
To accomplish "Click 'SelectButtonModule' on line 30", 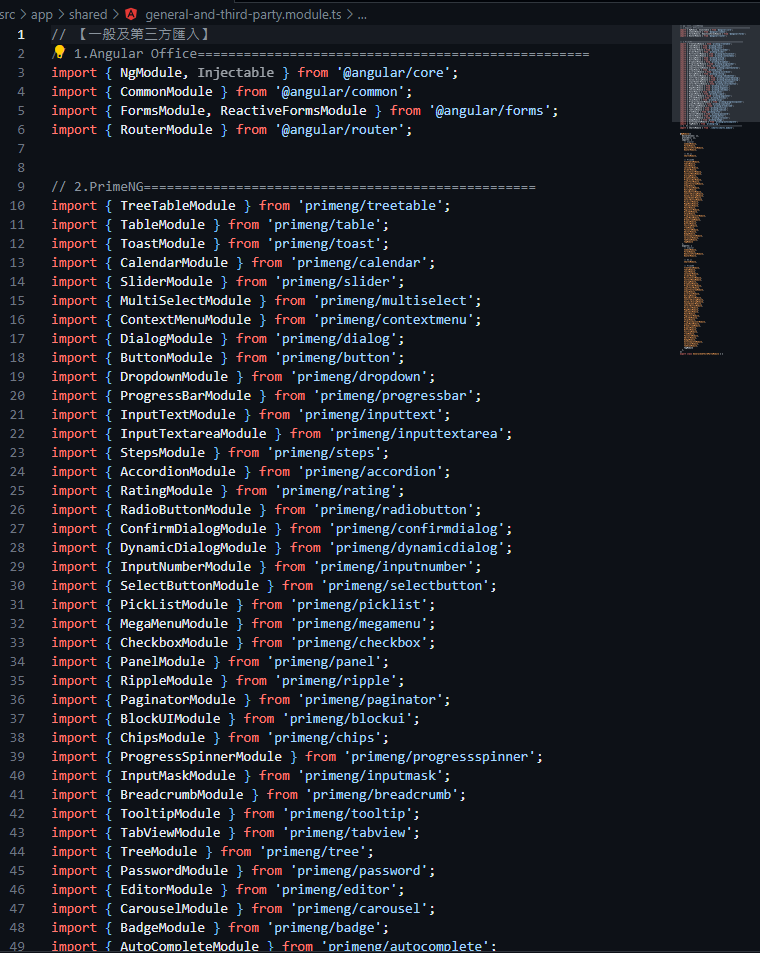I will click(189, 585).
